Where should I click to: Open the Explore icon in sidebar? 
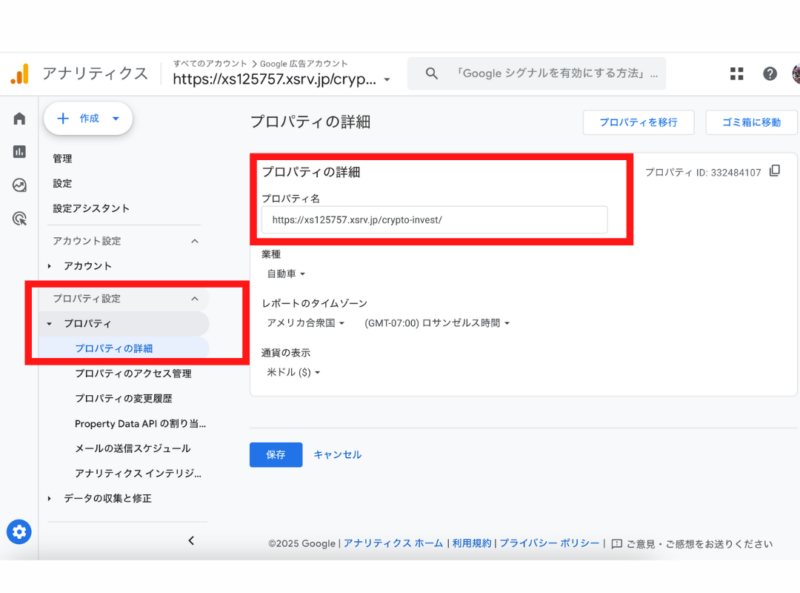[x=19, y=185]
